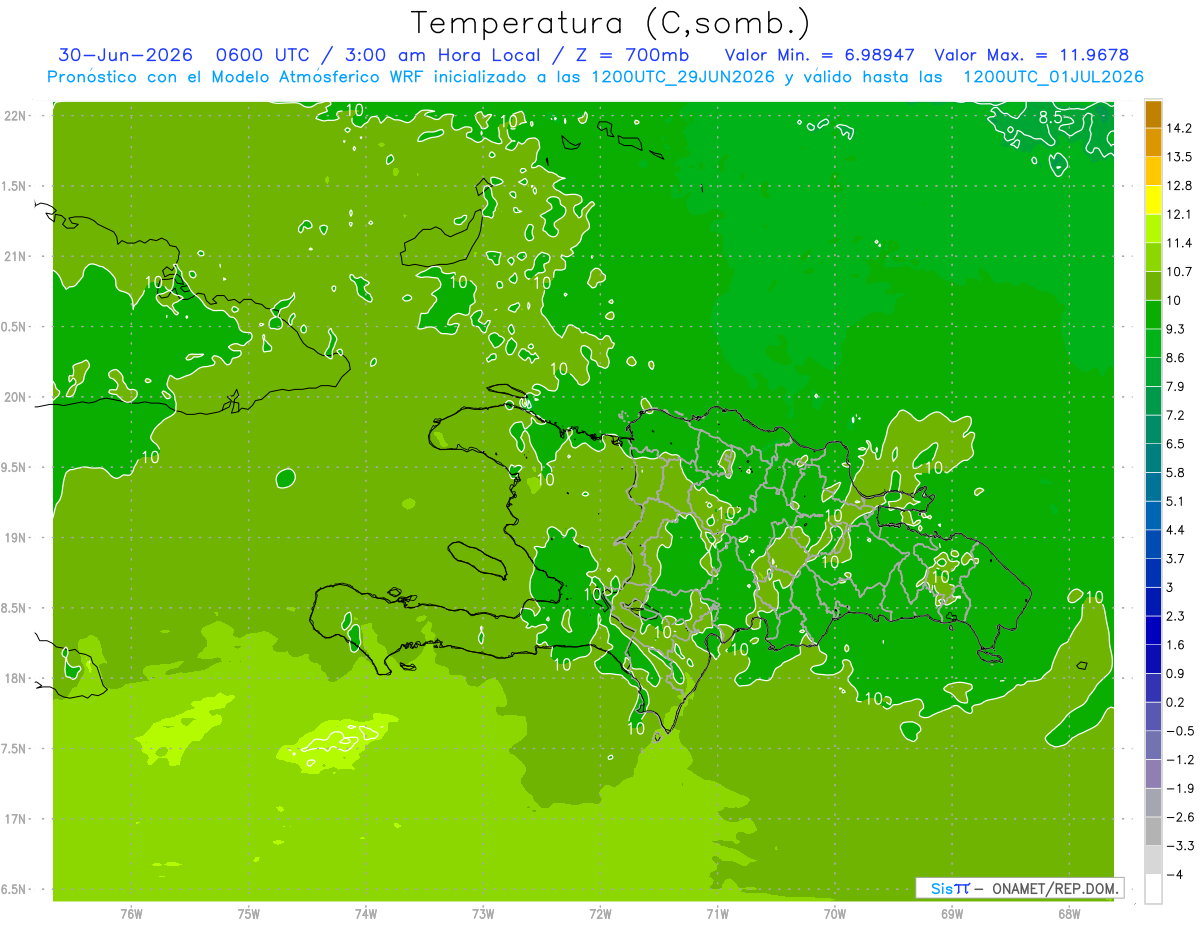Click the "Temperatura (C,somb.)" map title
The width and height of the screenshot is (1200, 927).
pos(611,23)
